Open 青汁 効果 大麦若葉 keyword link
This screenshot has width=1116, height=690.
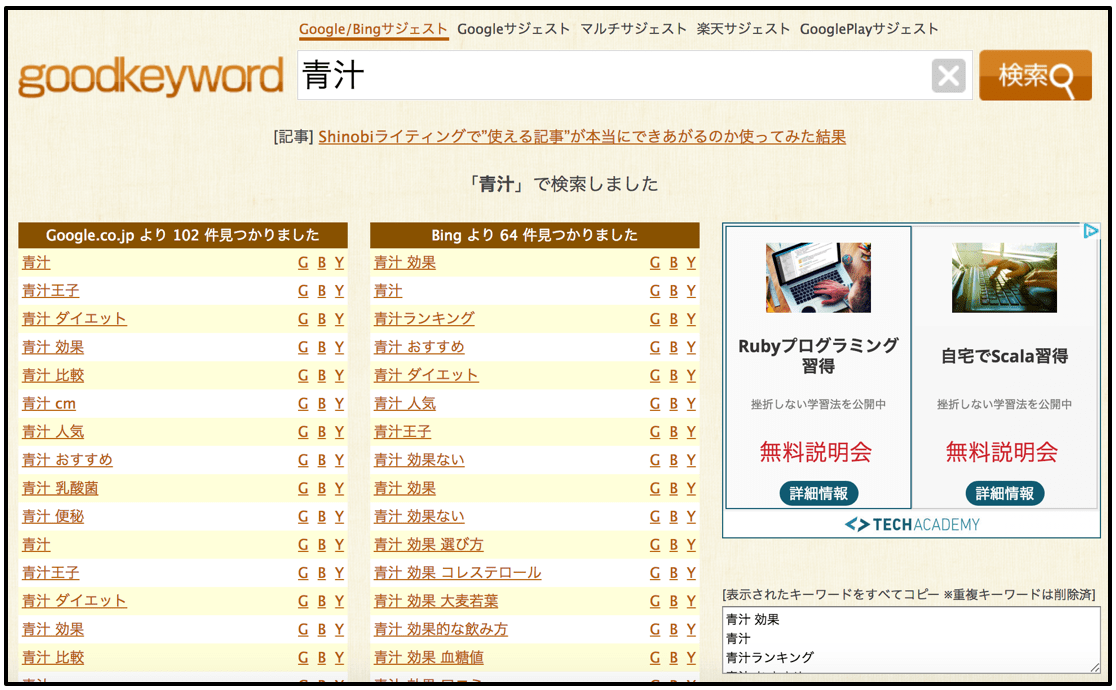coord(436,601)
